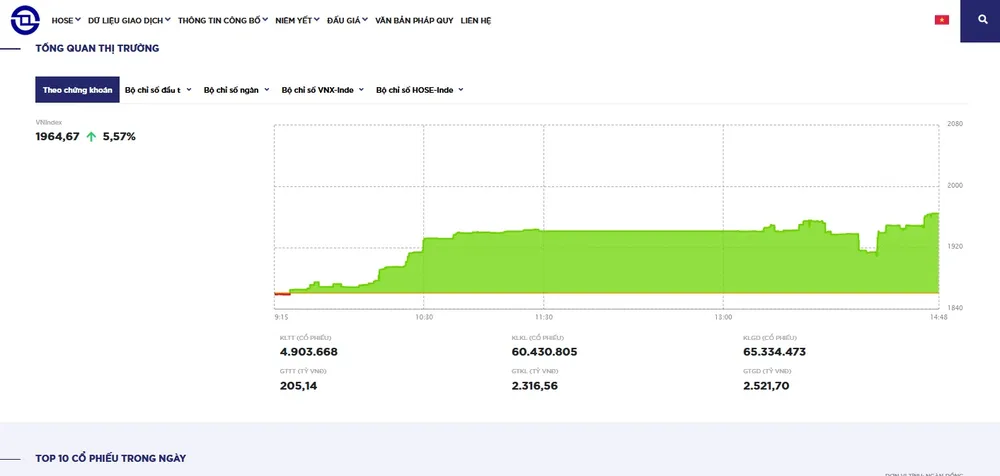Open the Bộ chỉ số VNX-Inde dropdown
This screenshot has width=1000, height=476.
tap(322, 90)
